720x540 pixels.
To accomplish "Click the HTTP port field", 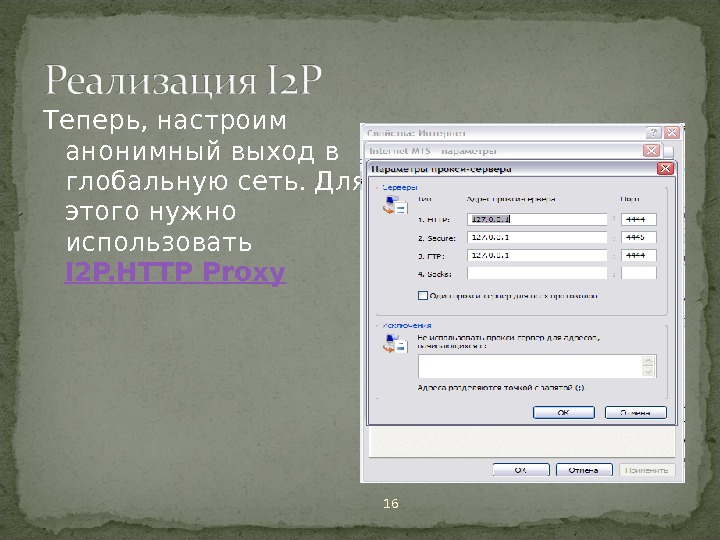I will coord(639,219).
